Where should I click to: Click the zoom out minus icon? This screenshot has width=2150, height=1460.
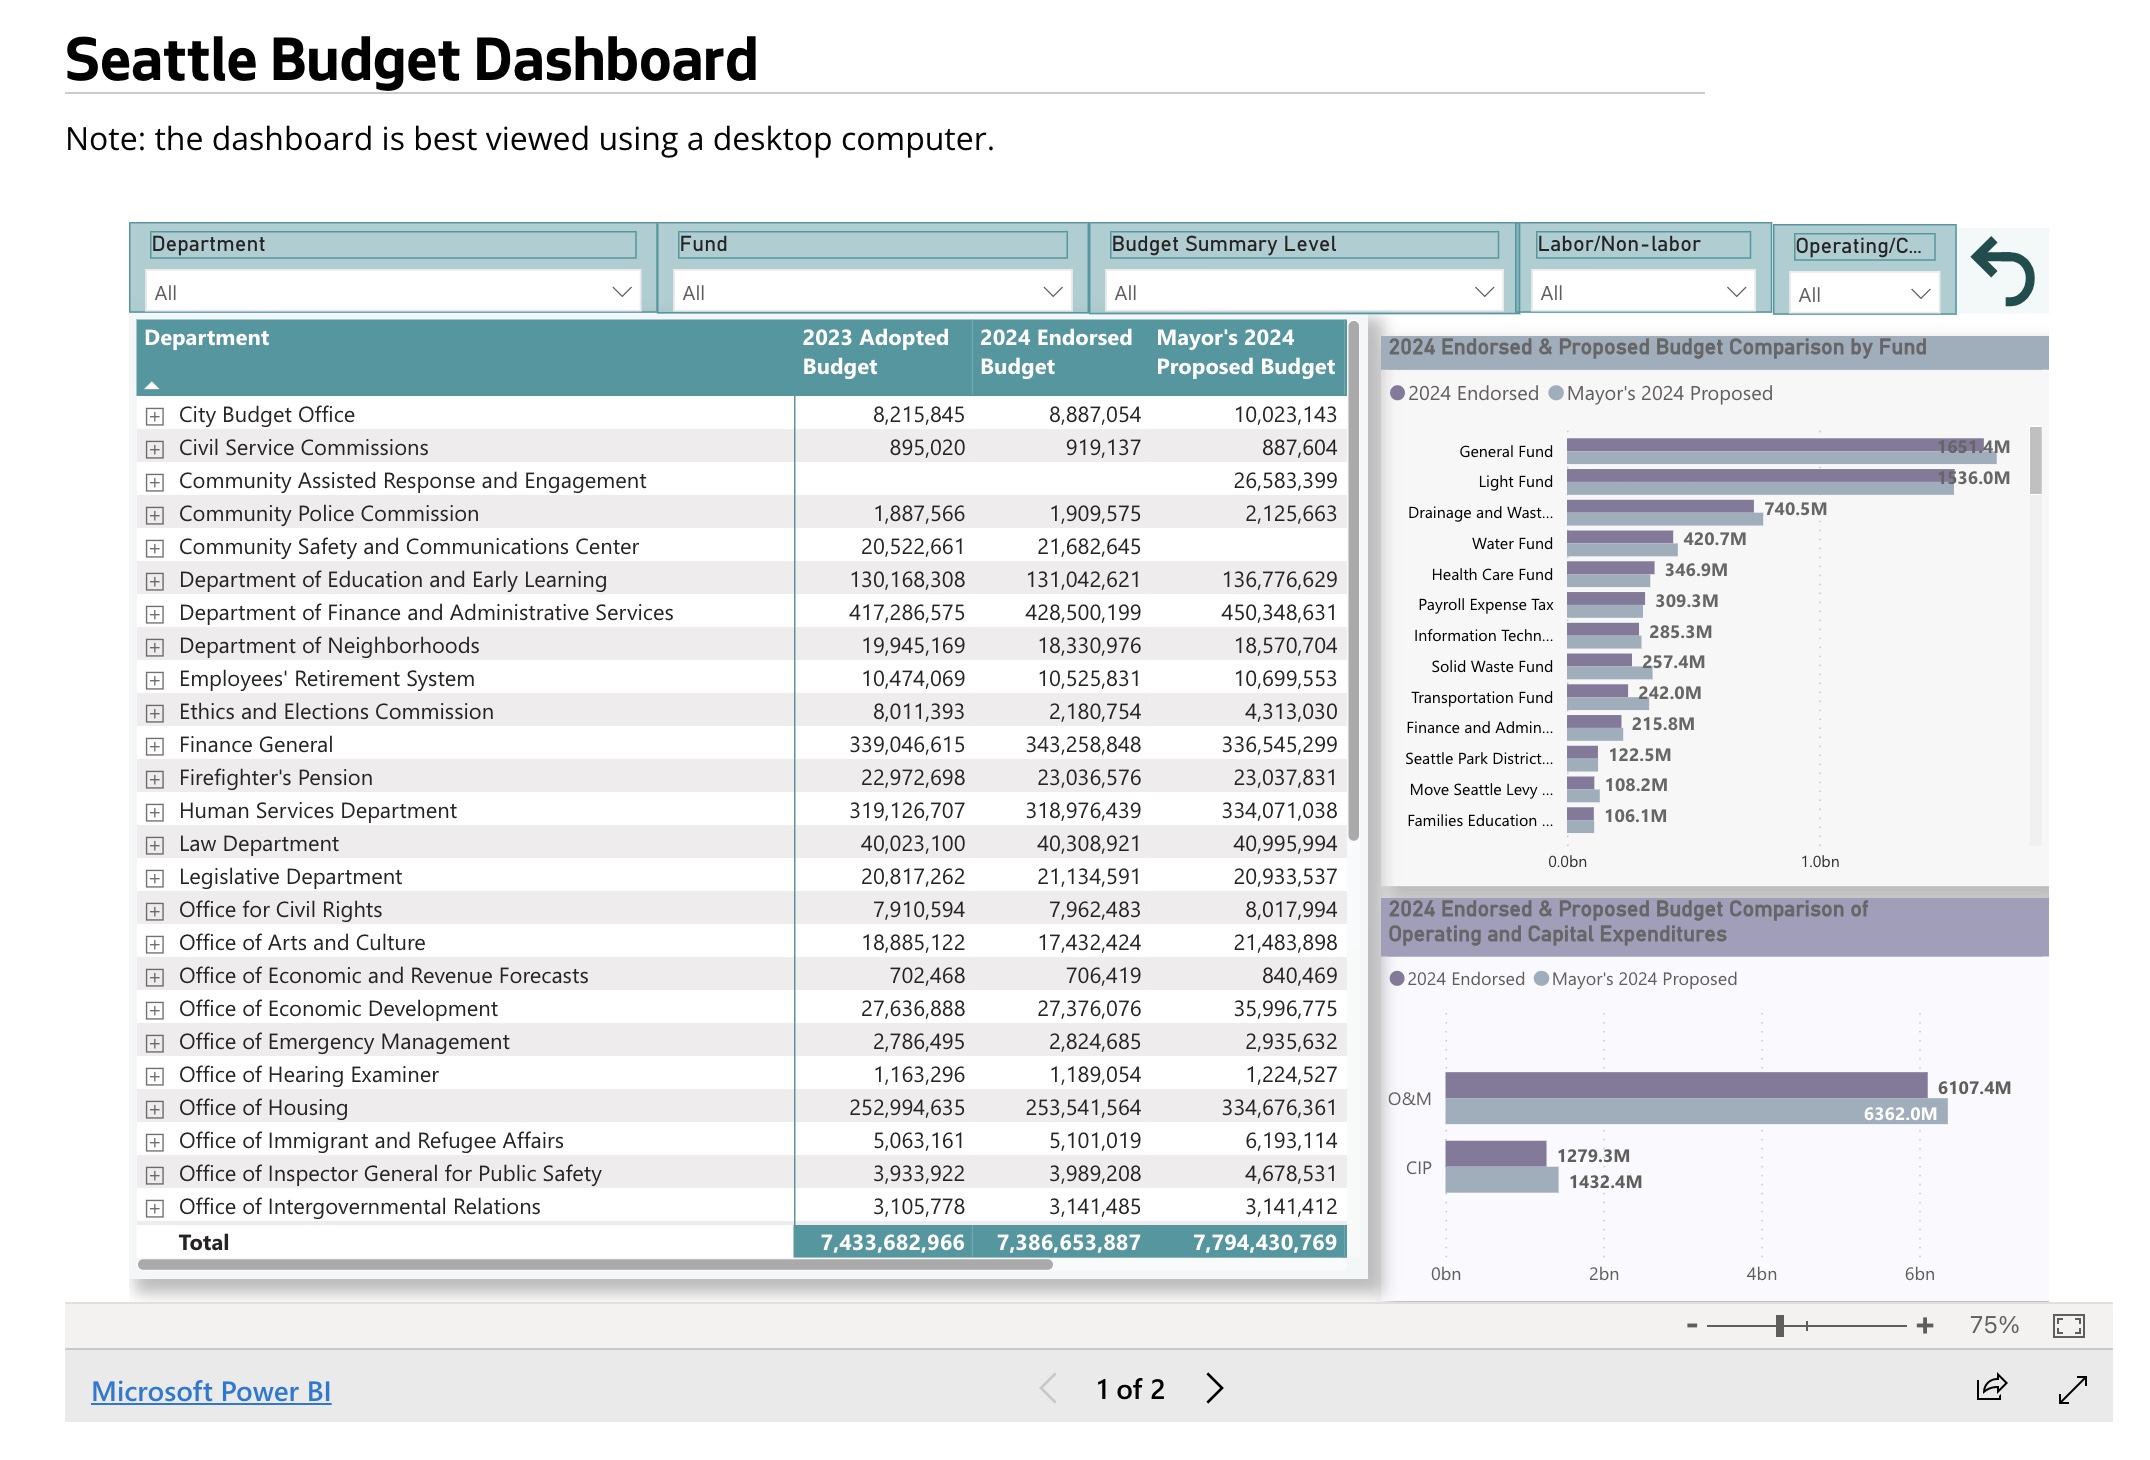(1692, 1326)
